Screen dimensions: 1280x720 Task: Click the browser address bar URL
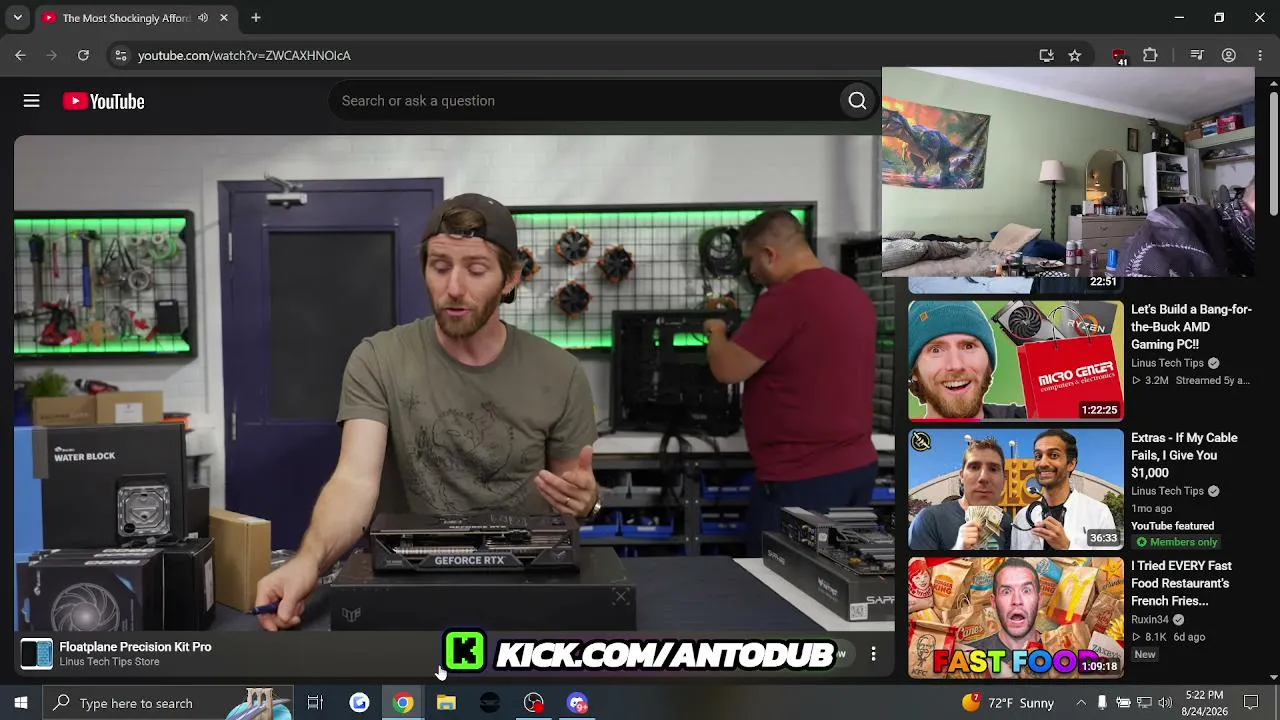(244, 56)
